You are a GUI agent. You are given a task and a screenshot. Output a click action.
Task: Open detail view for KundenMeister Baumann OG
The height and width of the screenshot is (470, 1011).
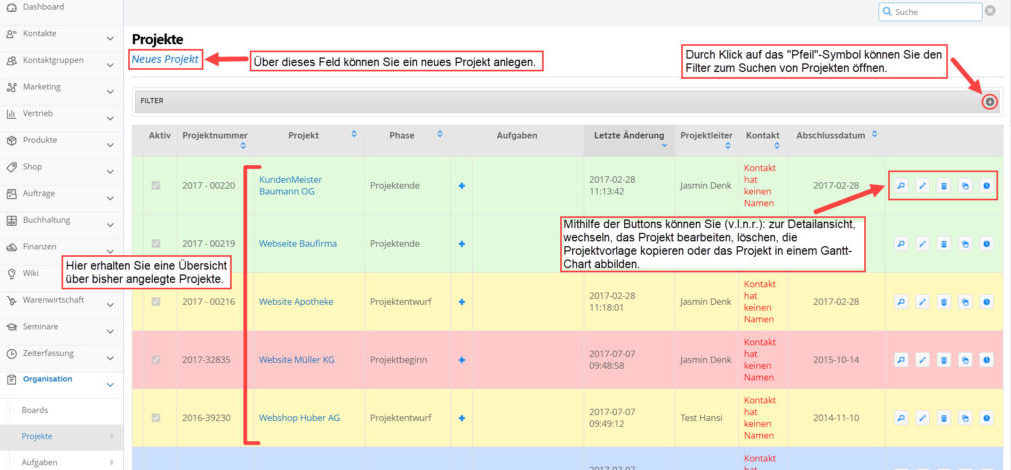click(901, 186)
